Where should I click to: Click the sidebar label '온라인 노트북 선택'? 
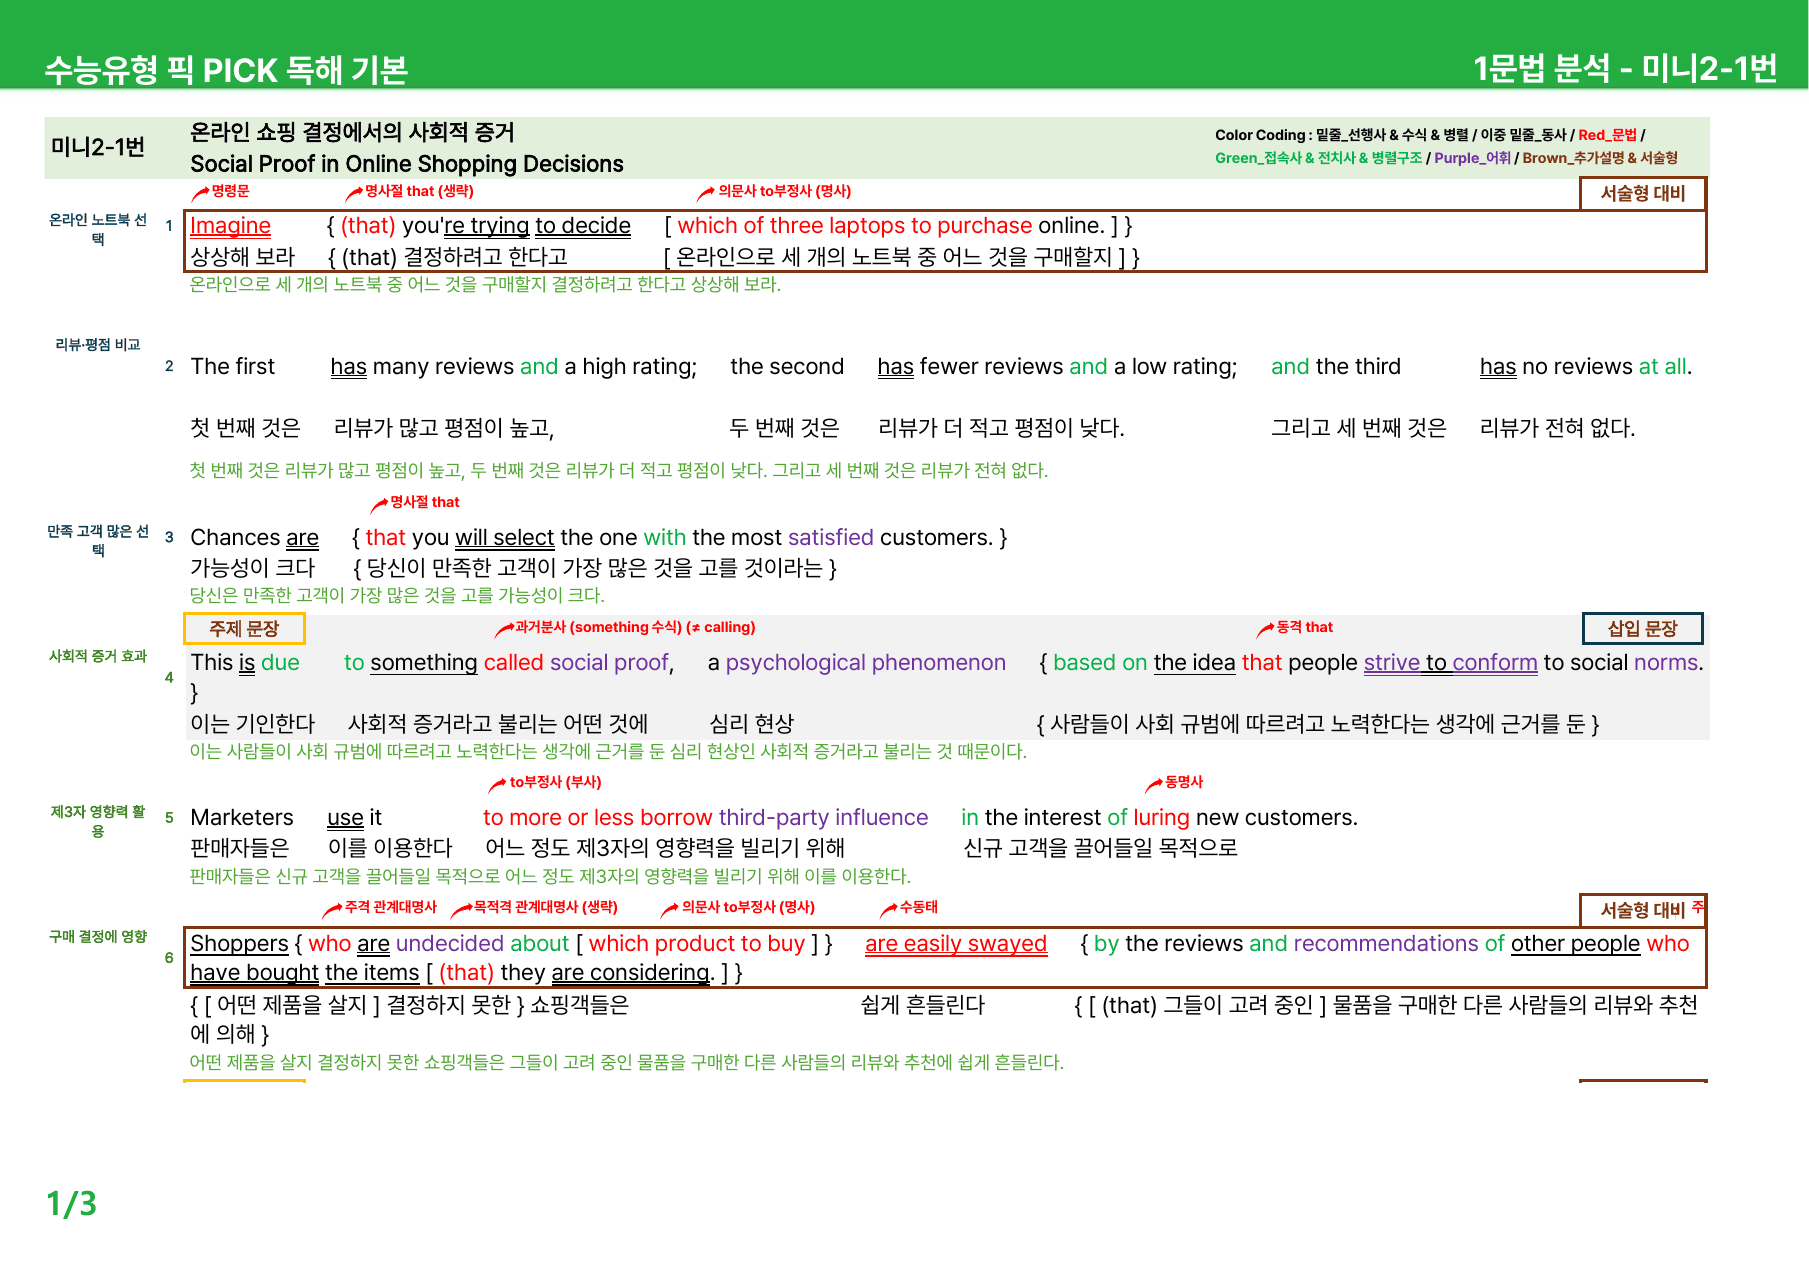click(98, 229)
